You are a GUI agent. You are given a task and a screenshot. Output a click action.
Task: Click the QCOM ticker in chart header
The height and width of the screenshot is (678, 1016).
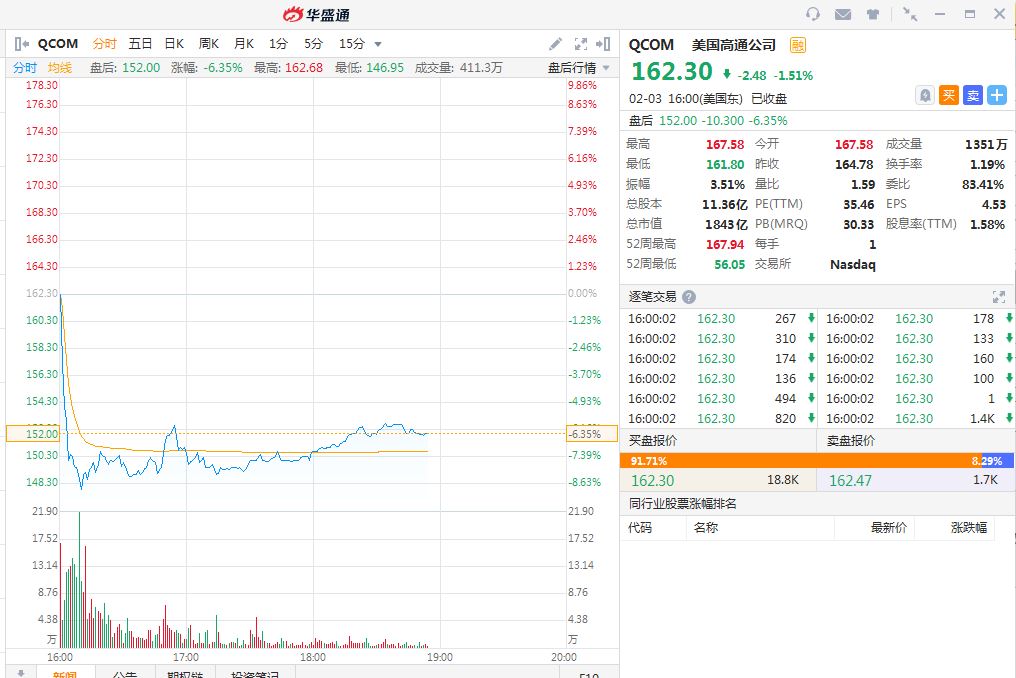pos(58,43)
